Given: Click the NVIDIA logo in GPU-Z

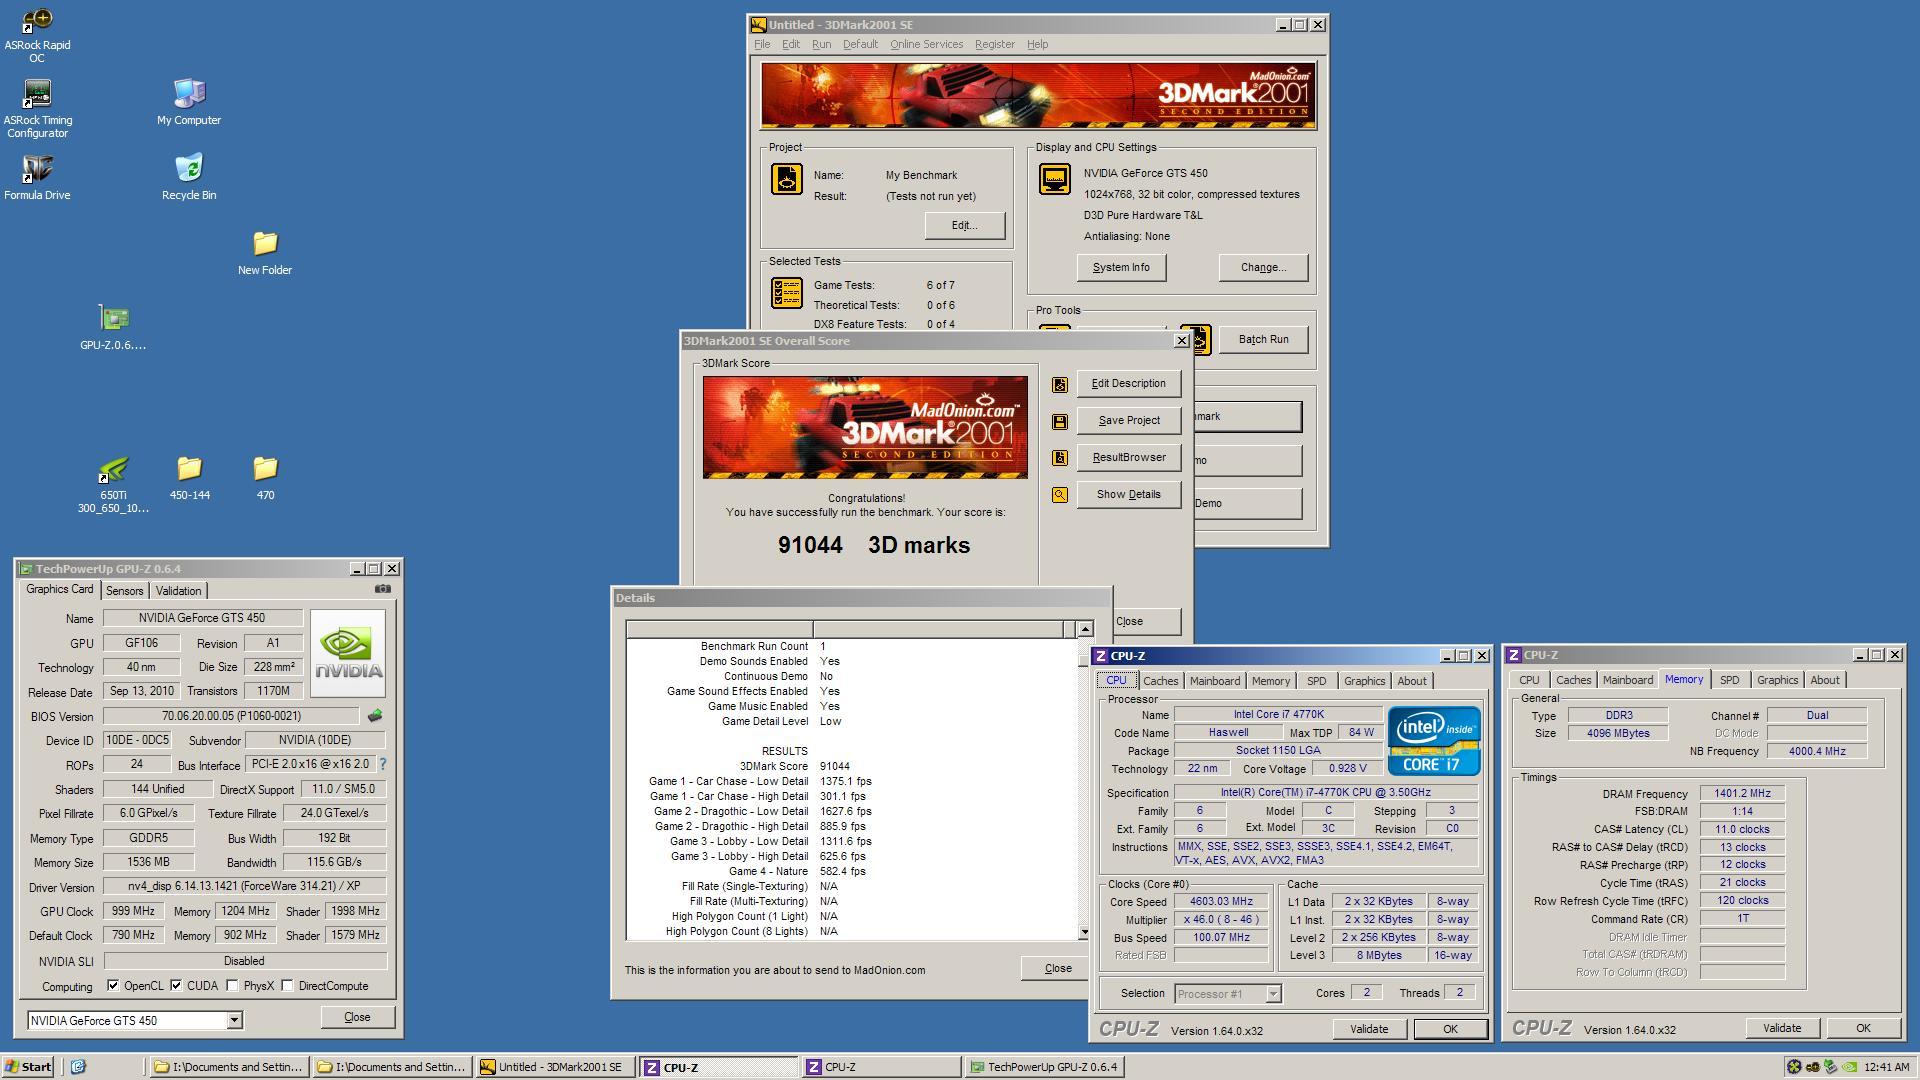Looking at the screenshot, I should pos(348,653).
